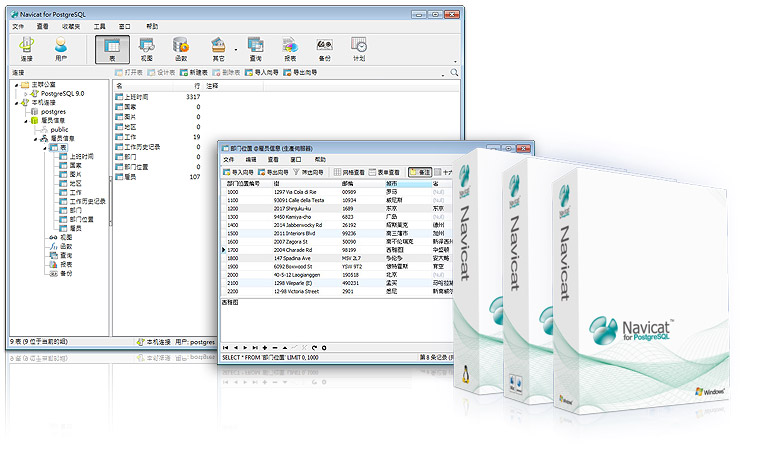Click memo text area showing 西雅图

(x=337, y=320)
